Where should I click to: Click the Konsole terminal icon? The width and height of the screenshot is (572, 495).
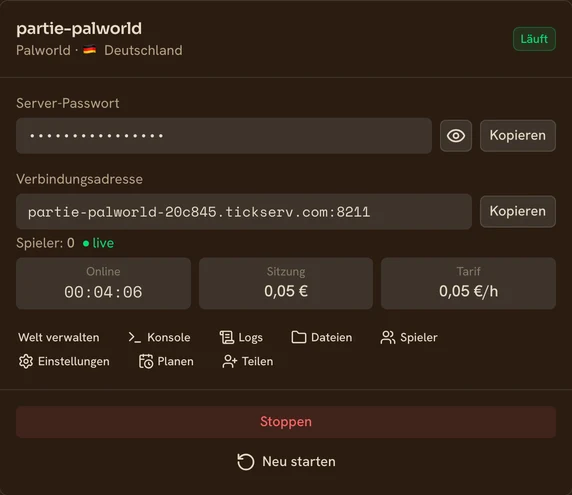click(x=134, y=337)
